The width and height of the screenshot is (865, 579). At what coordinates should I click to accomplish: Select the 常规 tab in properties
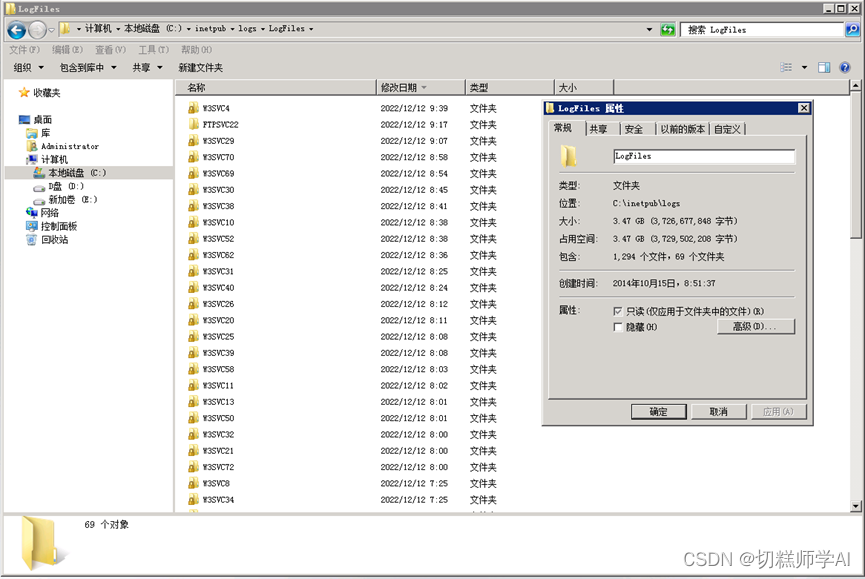(x=563, y=128)
